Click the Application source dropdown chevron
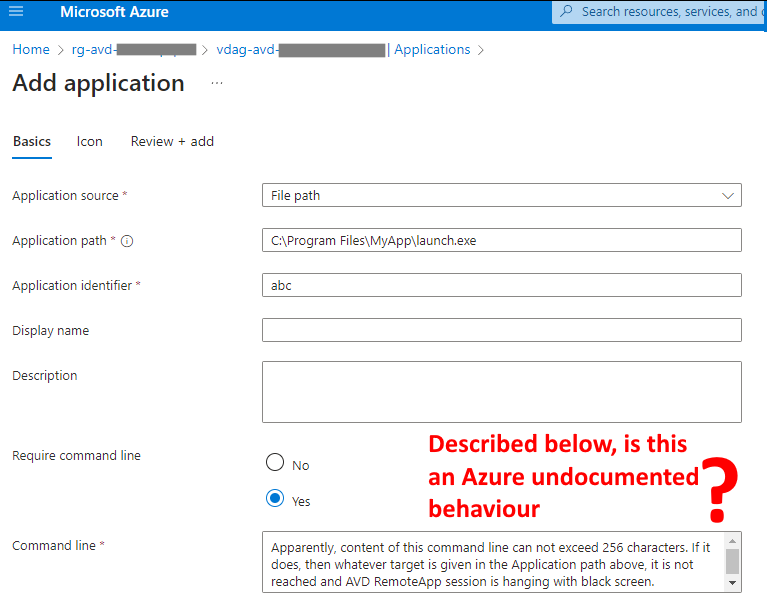This screenshot has width=767, height=603. [727, 196]
